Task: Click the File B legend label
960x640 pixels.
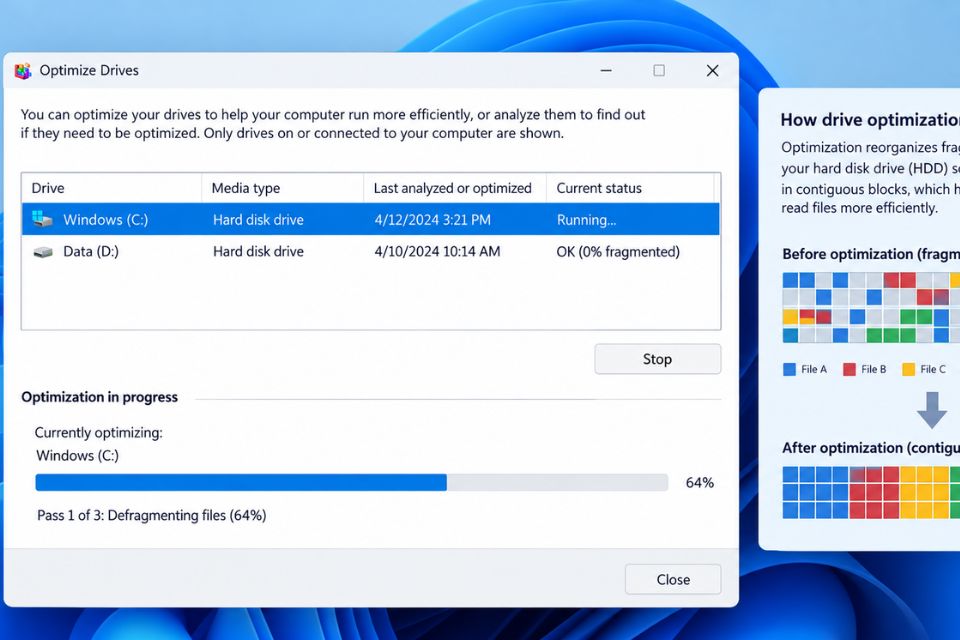Action: coord(874,369)
